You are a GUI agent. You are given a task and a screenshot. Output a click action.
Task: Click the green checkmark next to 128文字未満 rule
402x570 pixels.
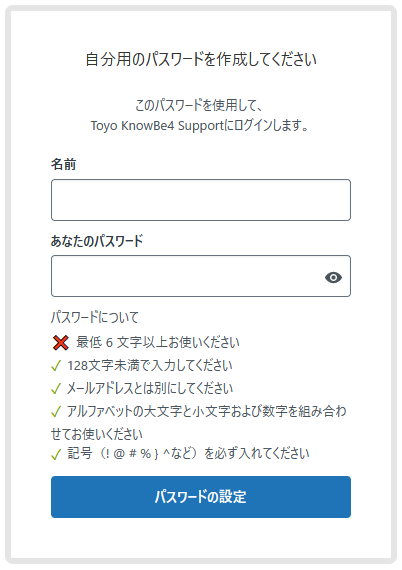click(56, 366)
